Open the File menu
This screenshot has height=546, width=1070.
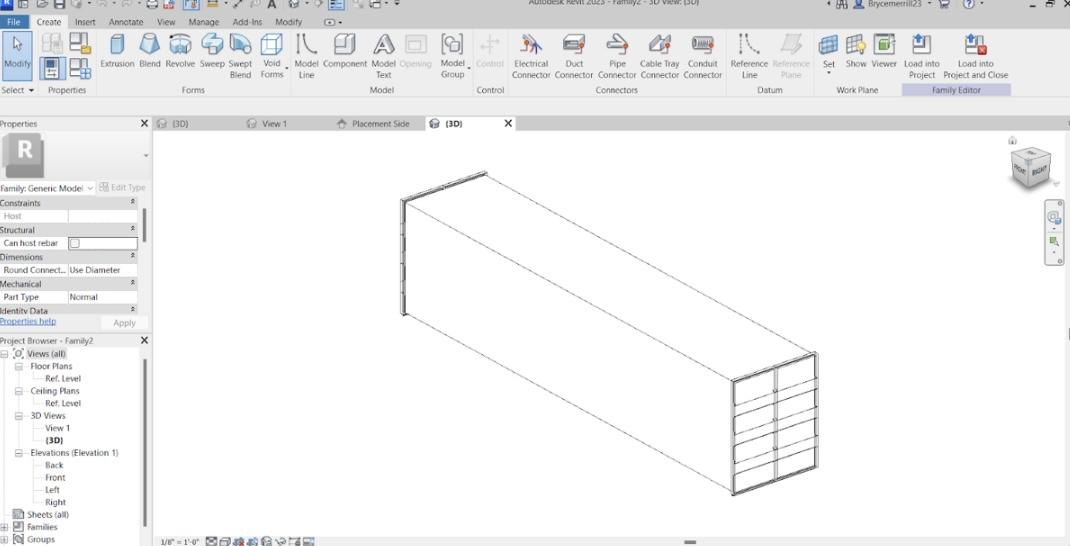[14, 22]
